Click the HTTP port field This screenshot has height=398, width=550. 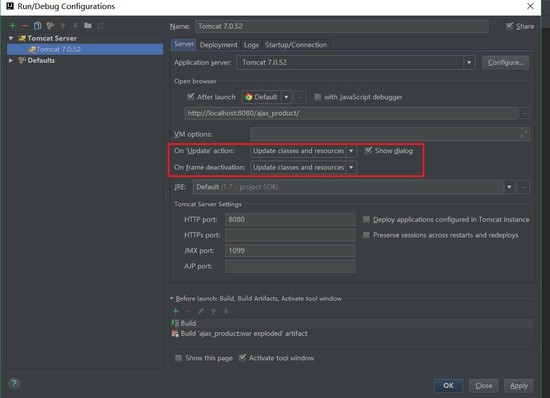click(x=290, y=220)
